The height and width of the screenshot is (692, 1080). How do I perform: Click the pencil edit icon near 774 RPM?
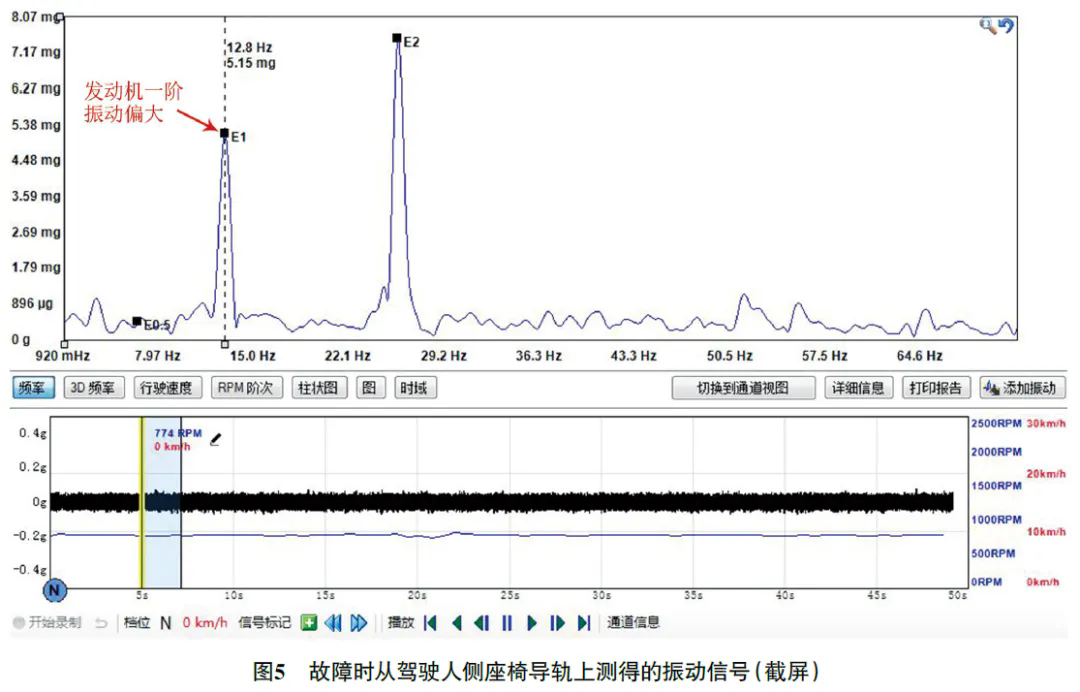point(216,439)
